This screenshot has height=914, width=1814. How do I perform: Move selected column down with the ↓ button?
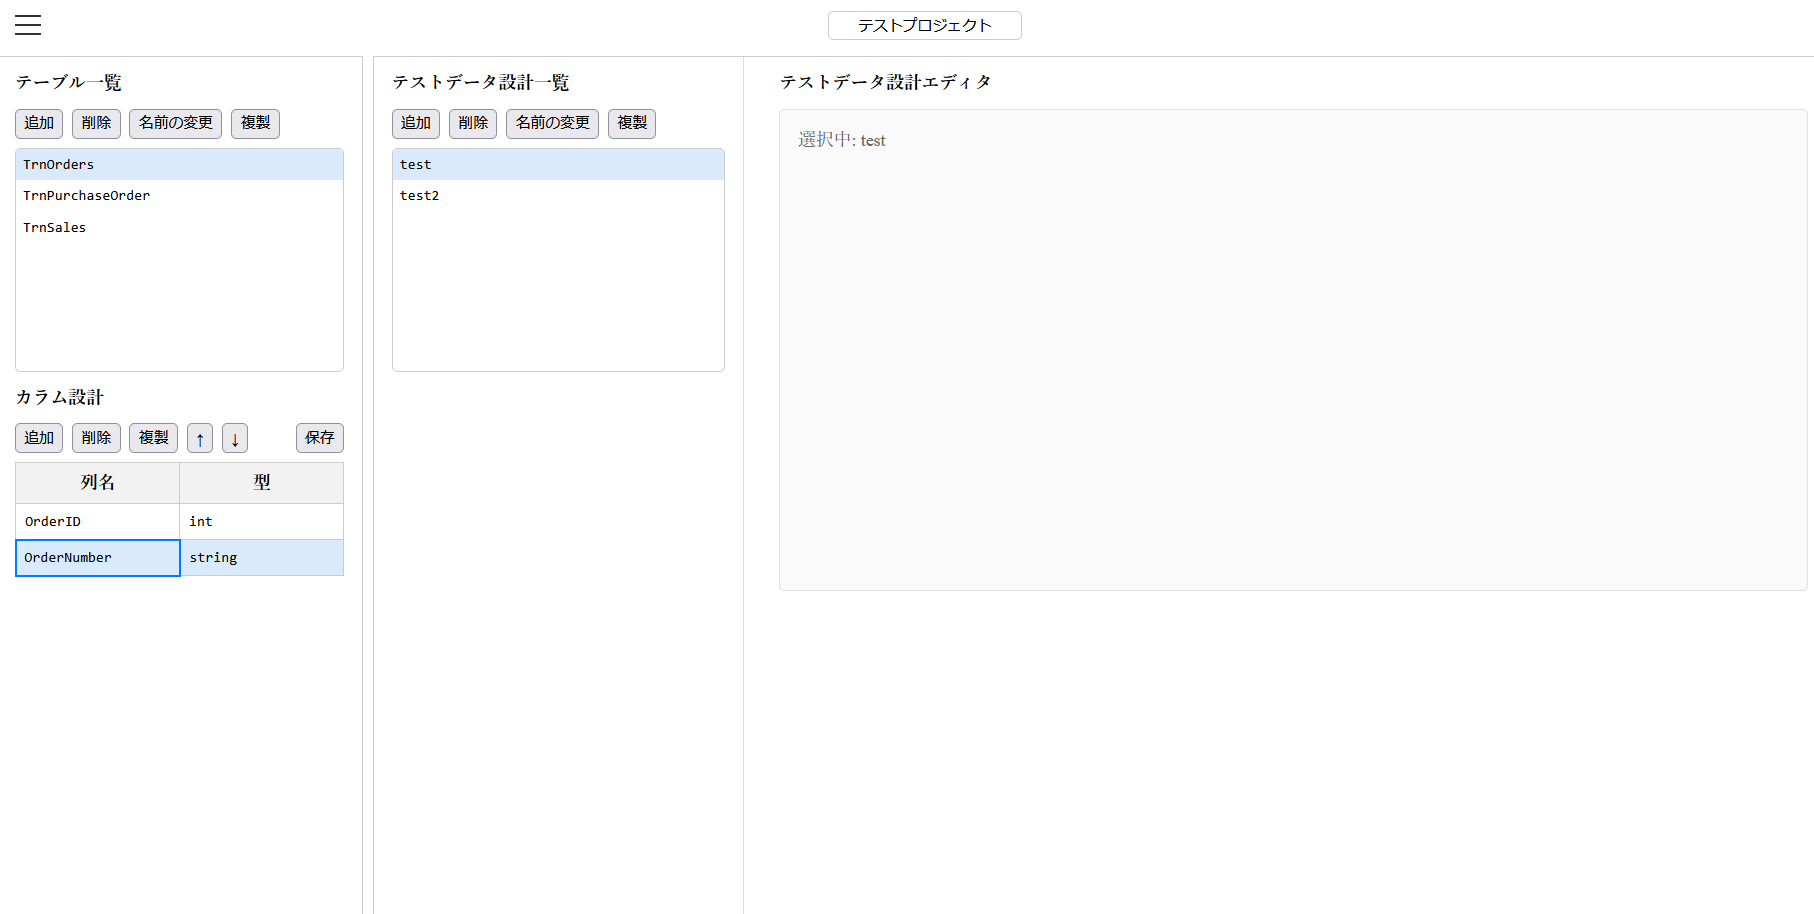click(234, 438)
